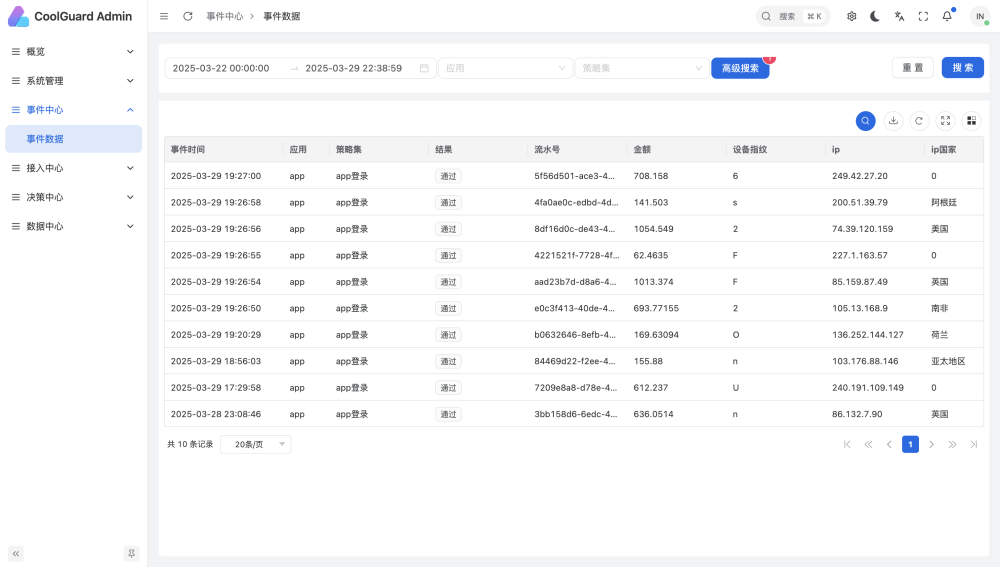Open notifications bell
1000x567 pixels.
pyautogui.click(x=947, y=16)
